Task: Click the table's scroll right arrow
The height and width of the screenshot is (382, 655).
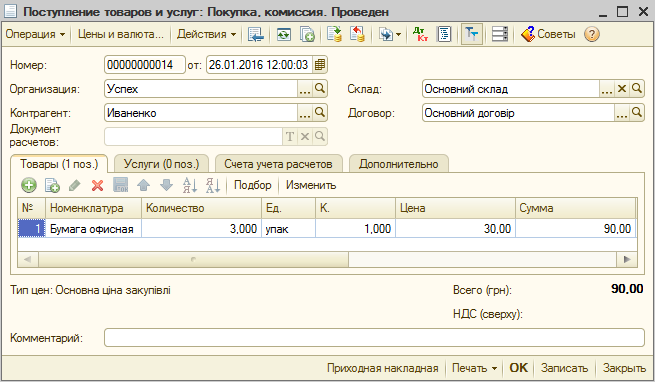Action: pyautogui.click(x=627, y=259)
